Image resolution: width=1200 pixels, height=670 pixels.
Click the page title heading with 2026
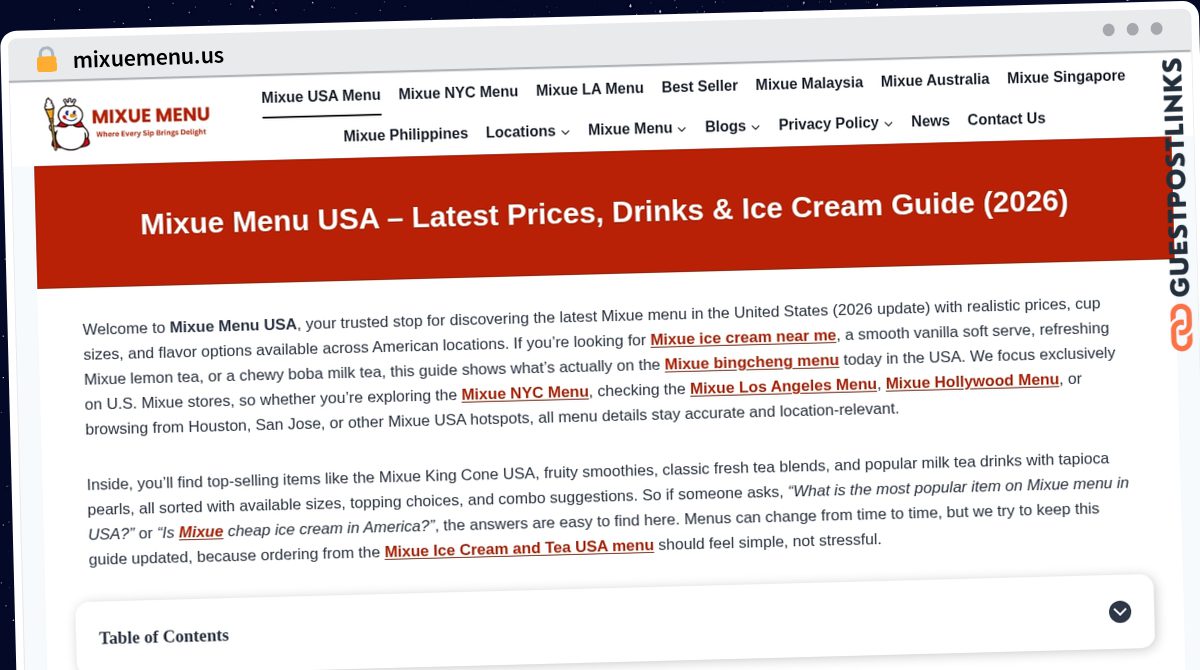pos(604,212)
